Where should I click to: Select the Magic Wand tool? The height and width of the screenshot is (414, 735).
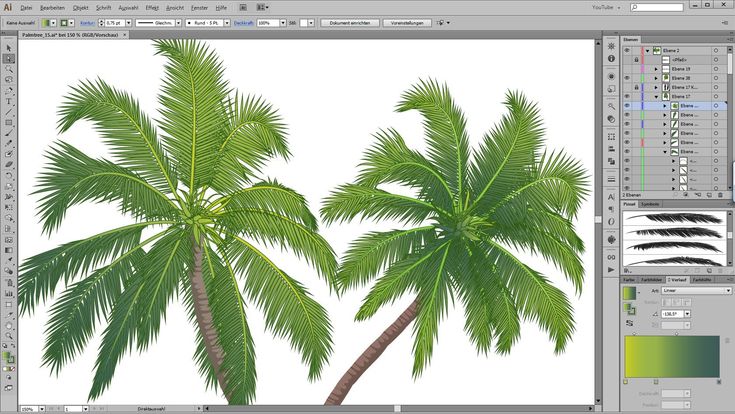9,69
